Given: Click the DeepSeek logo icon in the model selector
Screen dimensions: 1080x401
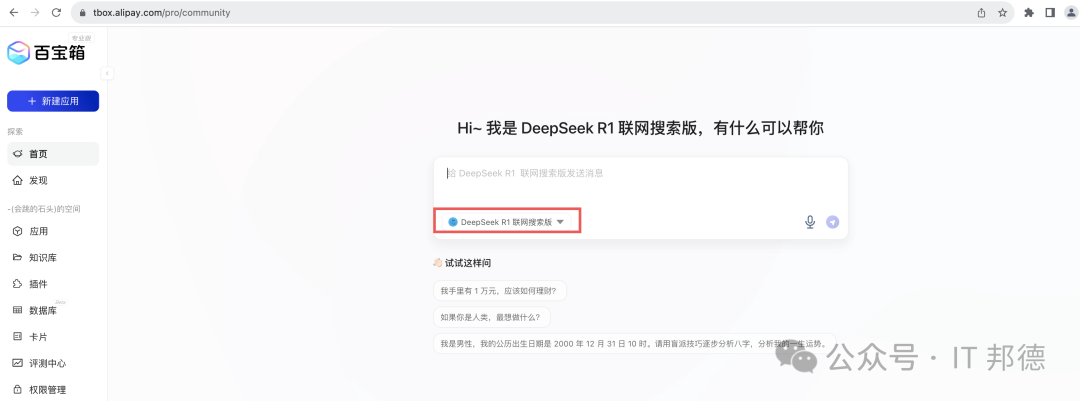Looking at the screenshot, I should 453,222.
